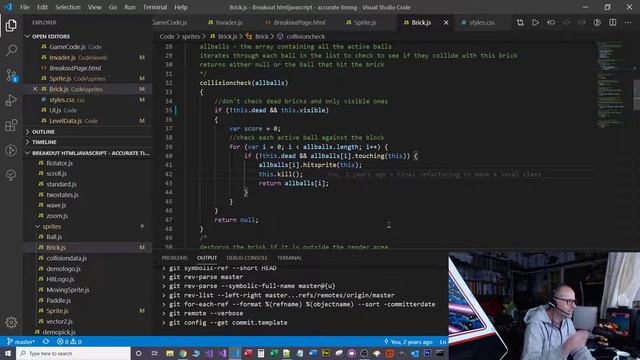Click the Run play icon in editor toolbar
This screenshot has width=640, height=360.
click(x=535, y=23)
